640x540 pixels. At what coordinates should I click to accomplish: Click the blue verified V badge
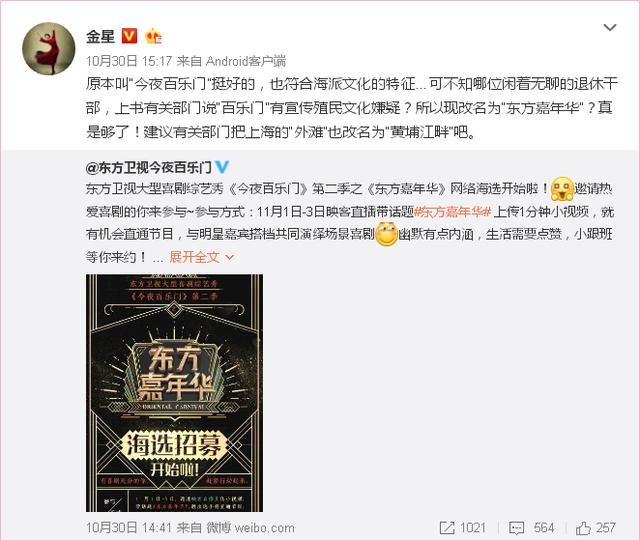click(x=222, y=167)
